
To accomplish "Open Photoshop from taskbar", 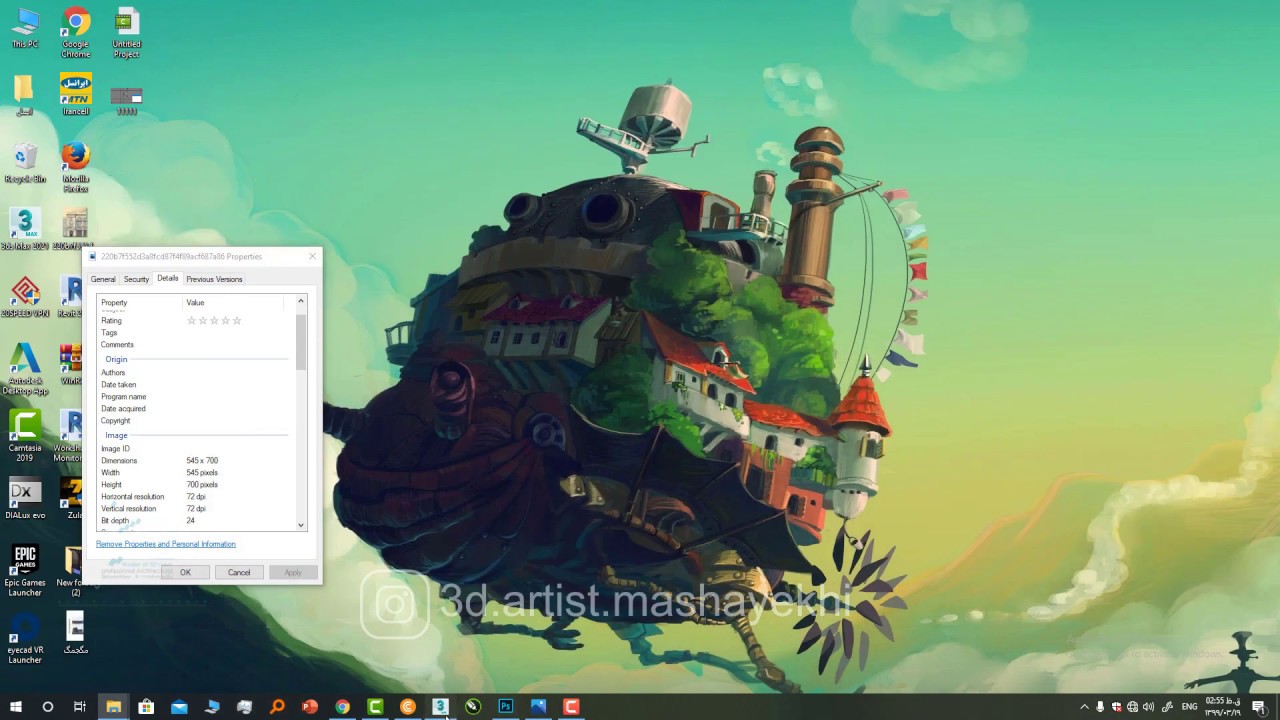I will 506,706.
